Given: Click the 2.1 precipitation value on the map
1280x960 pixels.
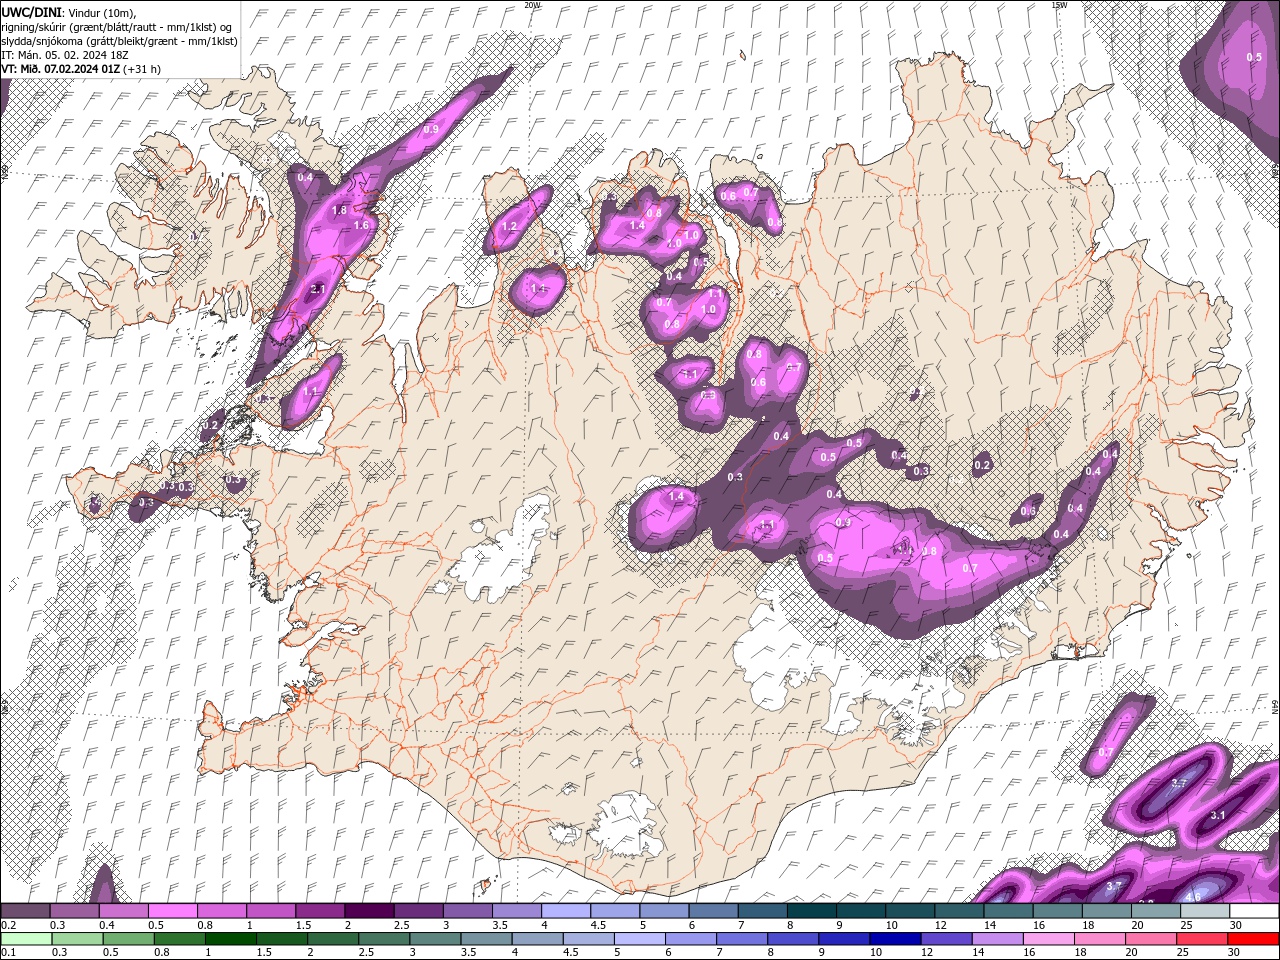Looking at the screenshot, I should tap(318, 289).
